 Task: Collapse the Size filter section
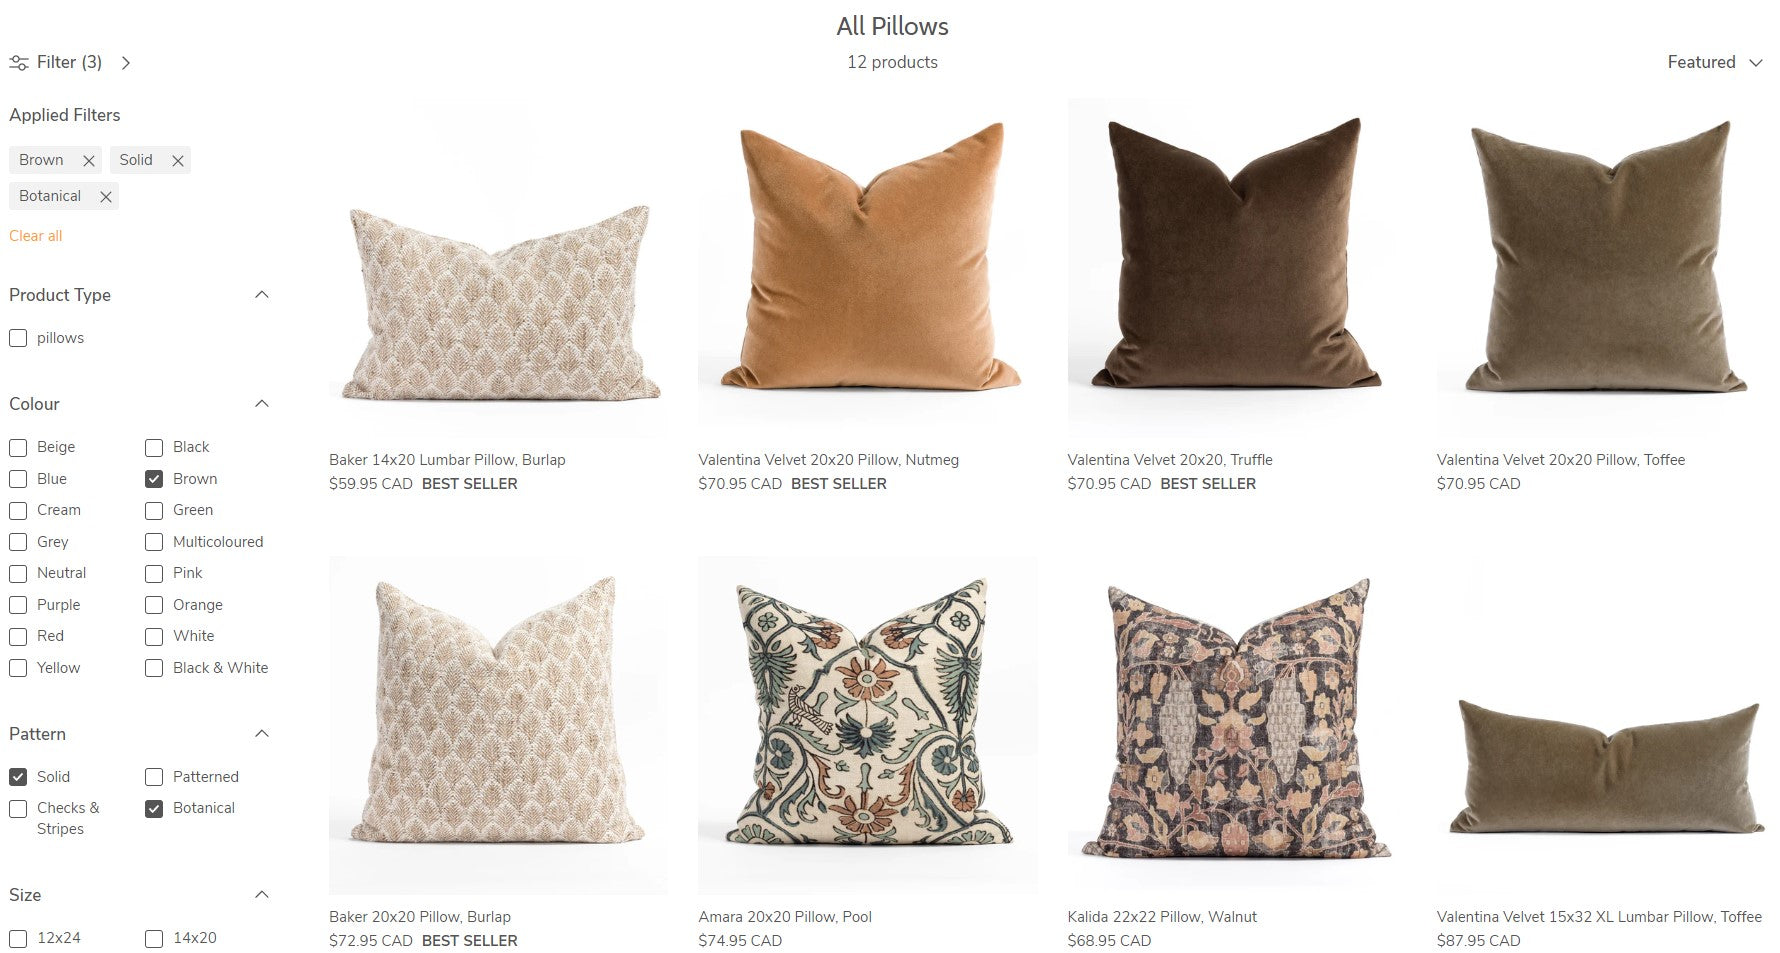[262, 895]
